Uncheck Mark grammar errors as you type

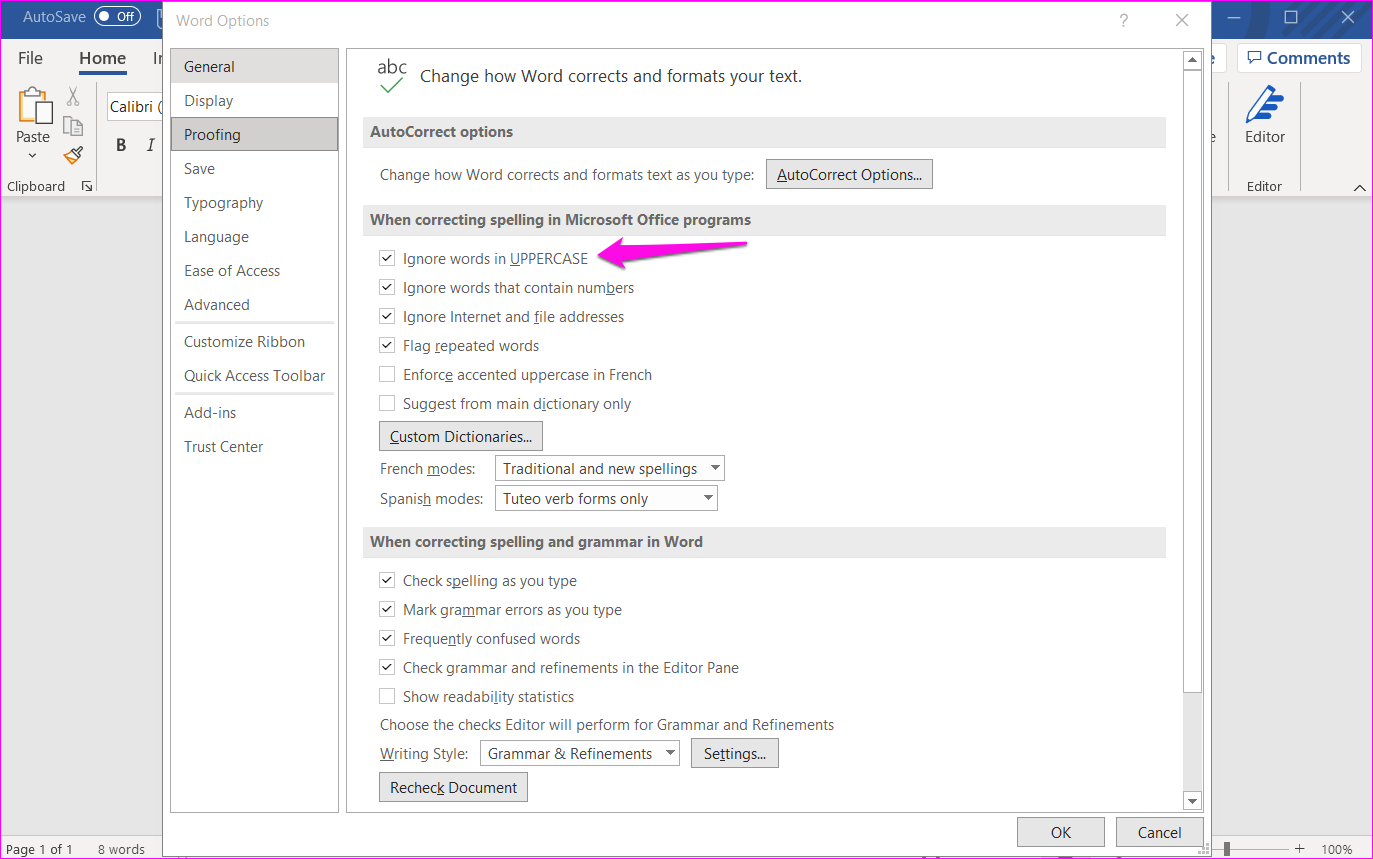click(387, 609)
